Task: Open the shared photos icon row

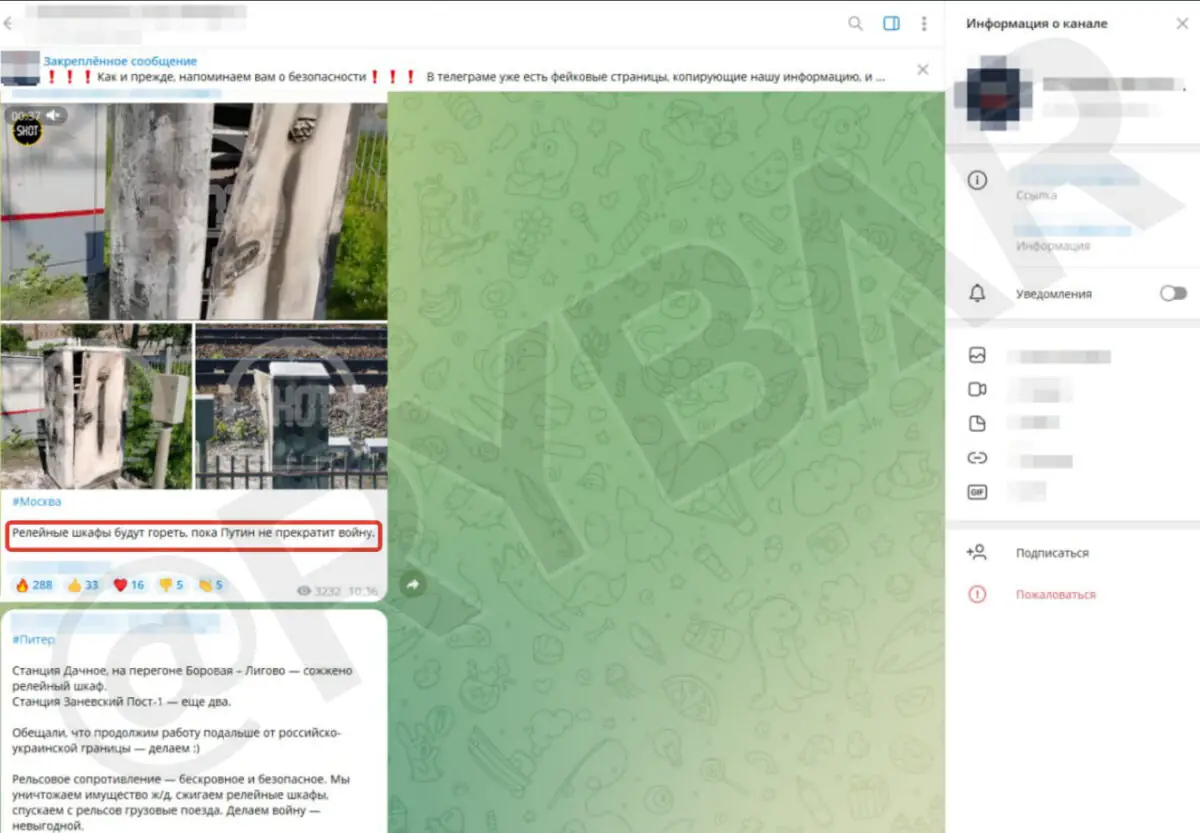Action: (x=977, y=356)
